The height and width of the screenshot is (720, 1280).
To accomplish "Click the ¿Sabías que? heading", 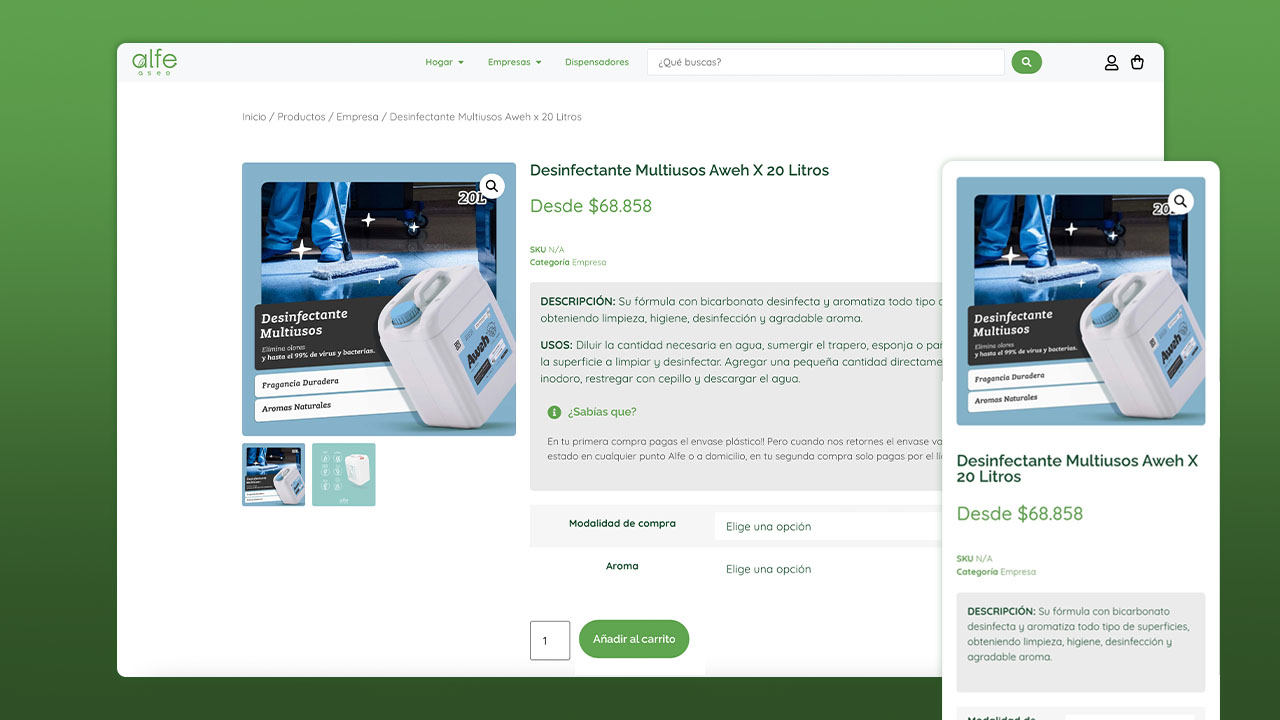I will click(602, 412).
